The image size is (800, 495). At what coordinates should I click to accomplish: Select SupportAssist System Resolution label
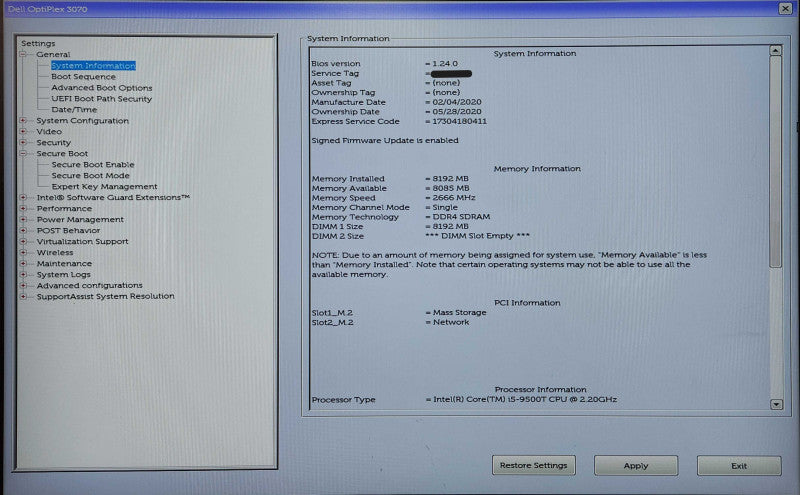coord(105,296)
